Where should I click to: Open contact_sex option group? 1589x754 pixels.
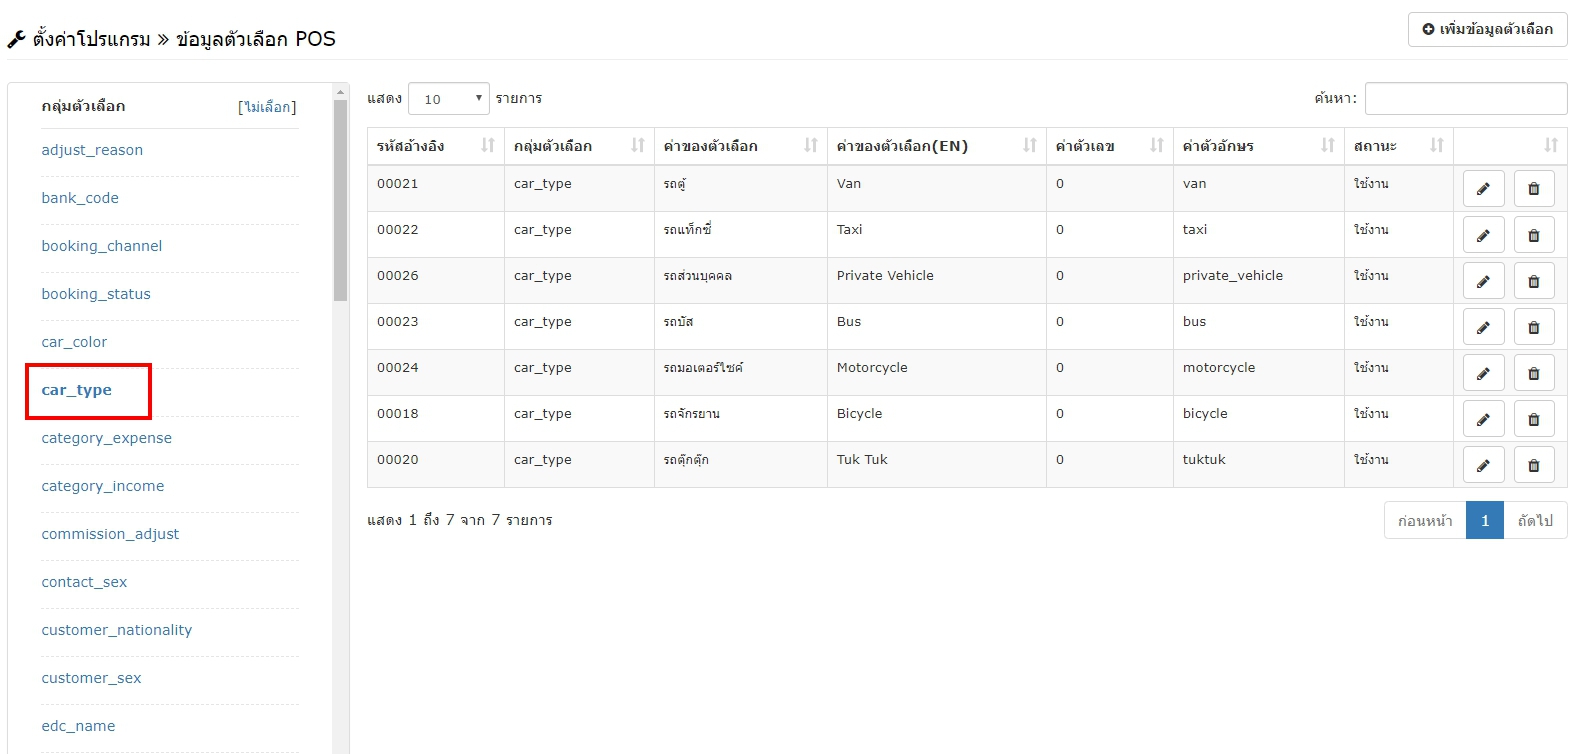click(84, 582)
